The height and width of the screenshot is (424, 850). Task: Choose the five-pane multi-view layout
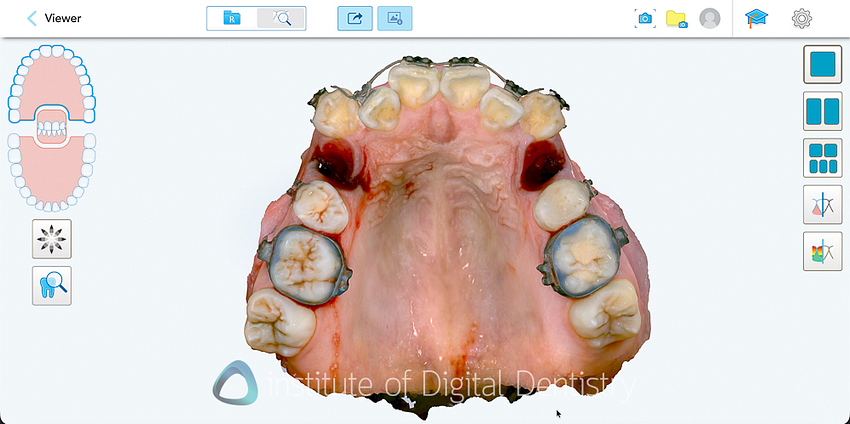tap(822, 158)
